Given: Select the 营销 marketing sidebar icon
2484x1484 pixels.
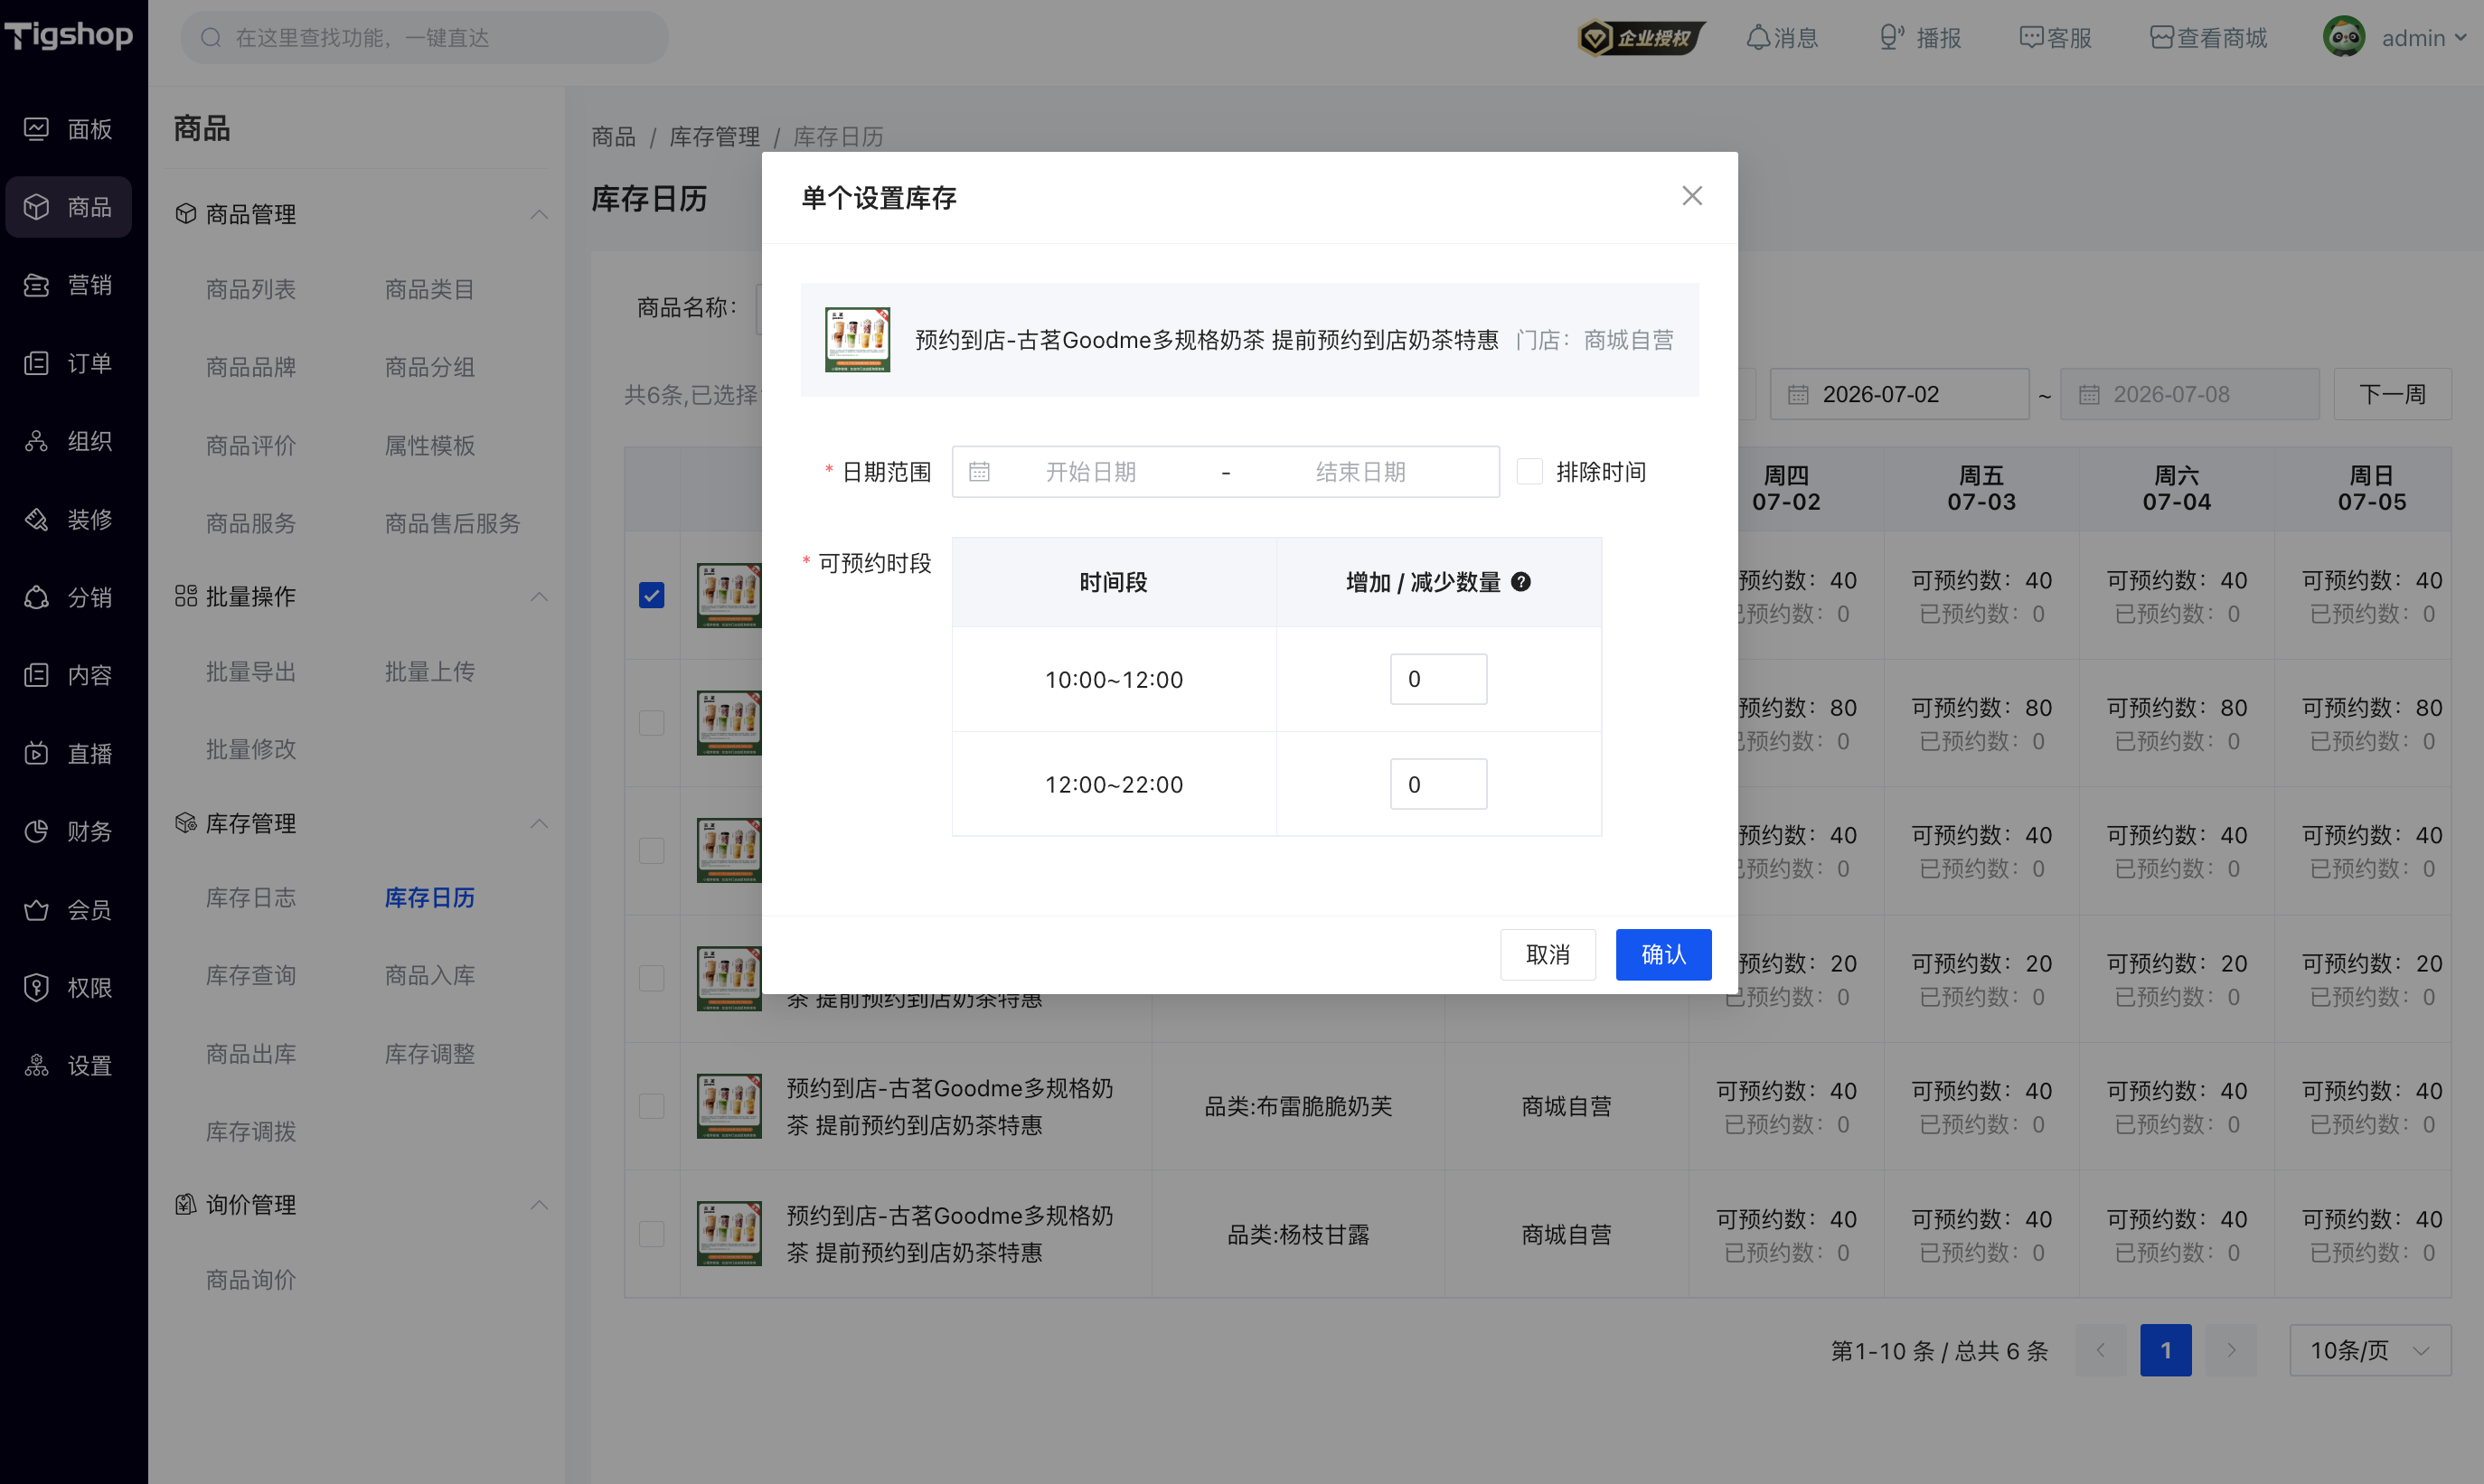Looking at the screenshot, I should 37,285.
